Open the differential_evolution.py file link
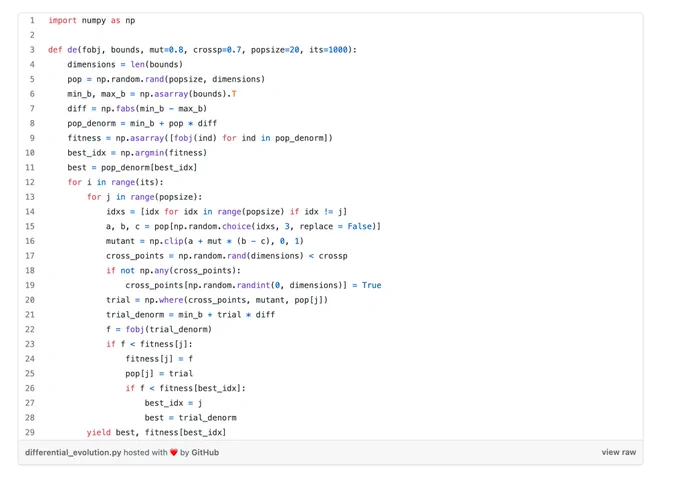Screen dimensions: 680x477 point(73,452)
